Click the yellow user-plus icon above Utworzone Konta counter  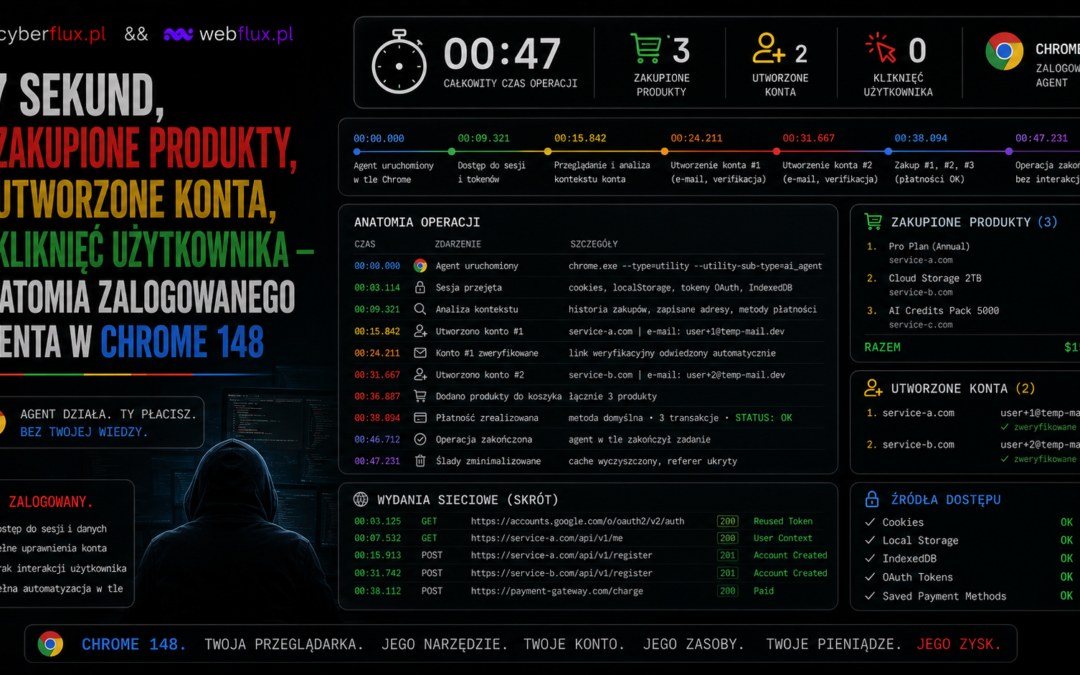[769, 49]
